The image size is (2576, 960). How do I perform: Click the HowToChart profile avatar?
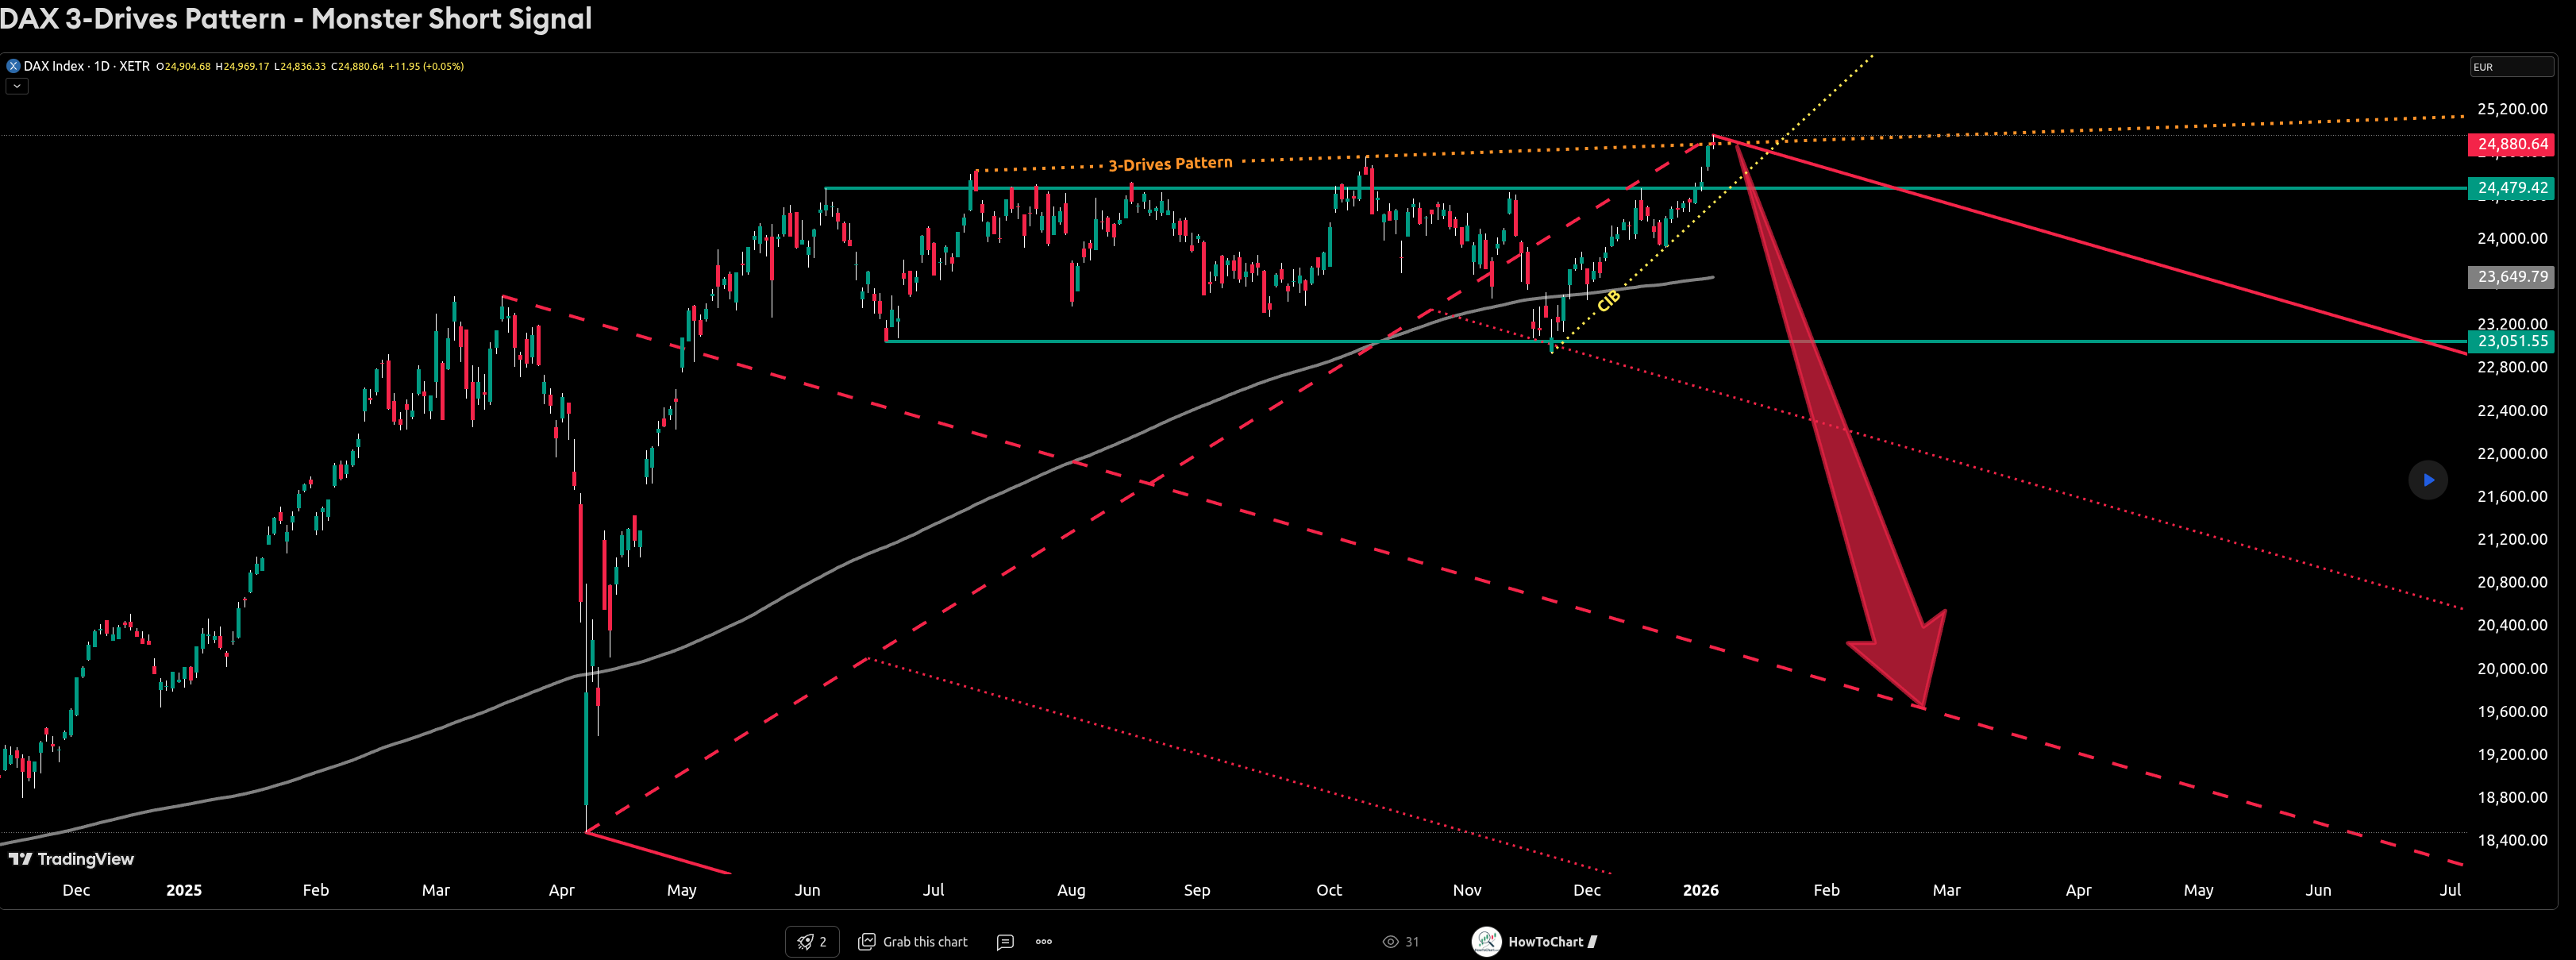click(x=1486, y=941)
